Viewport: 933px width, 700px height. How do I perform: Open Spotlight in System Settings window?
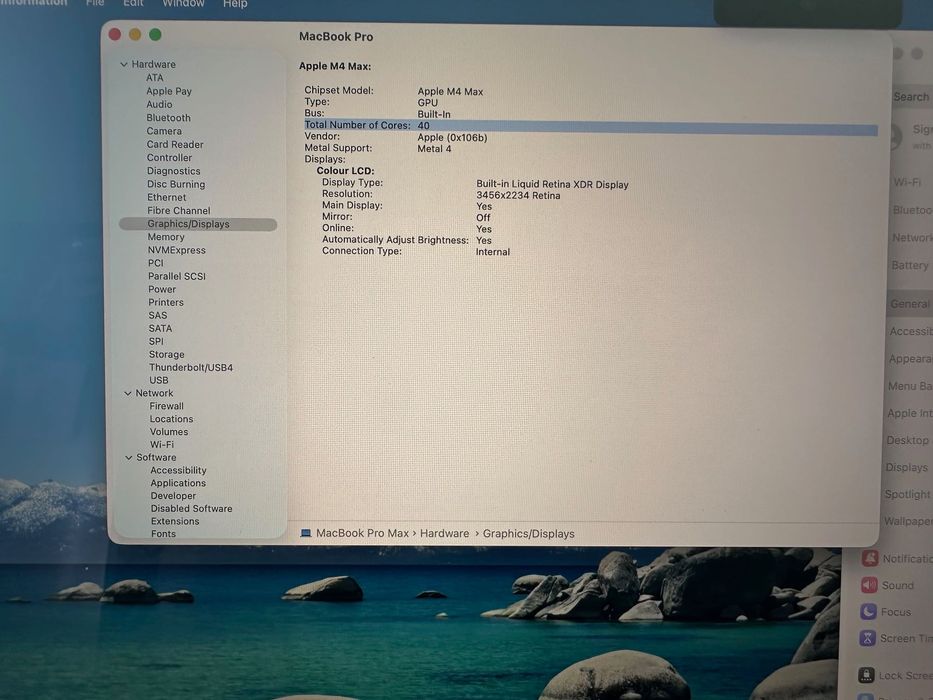[907, 494]
